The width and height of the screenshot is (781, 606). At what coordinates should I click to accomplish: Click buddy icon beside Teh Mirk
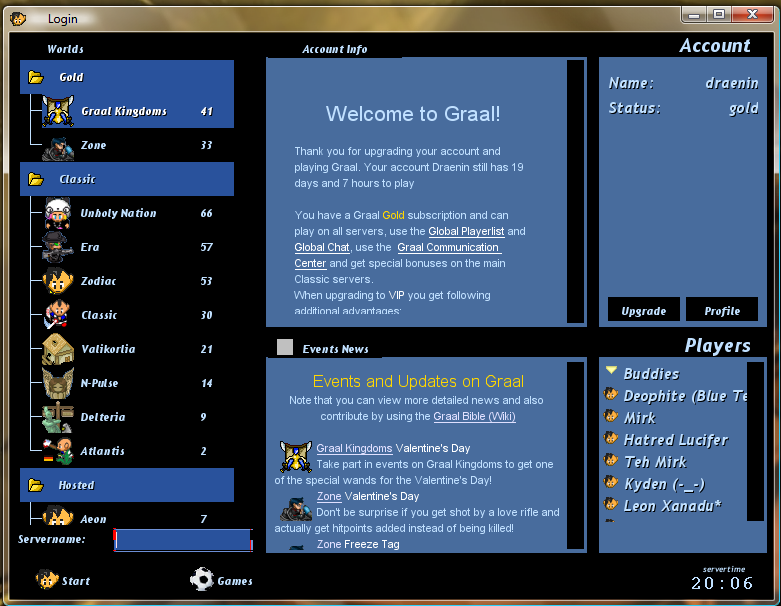click(611, 460)
